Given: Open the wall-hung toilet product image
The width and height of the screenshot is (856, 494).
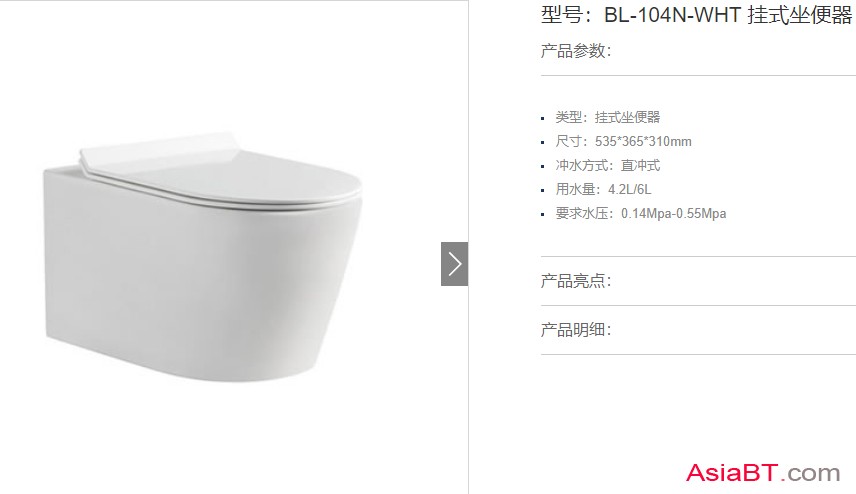Looking at the screenshot, I should tap(203, 257).
